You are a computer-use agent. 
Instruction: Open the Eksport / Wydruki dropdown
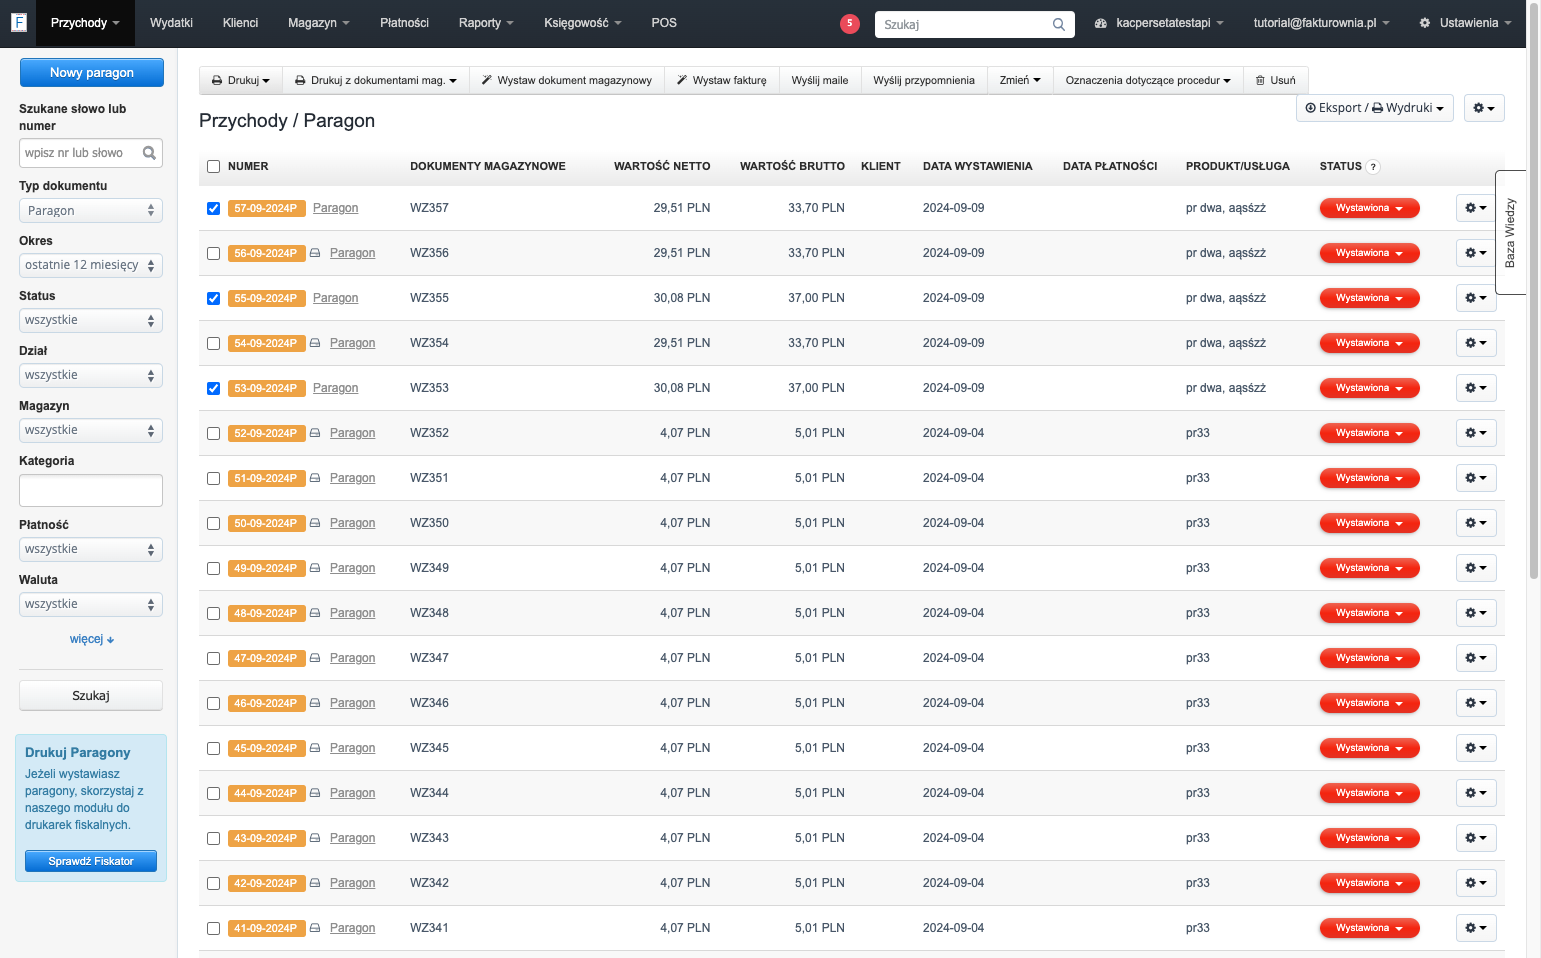pyautogui.click(x=1375, y=108)
